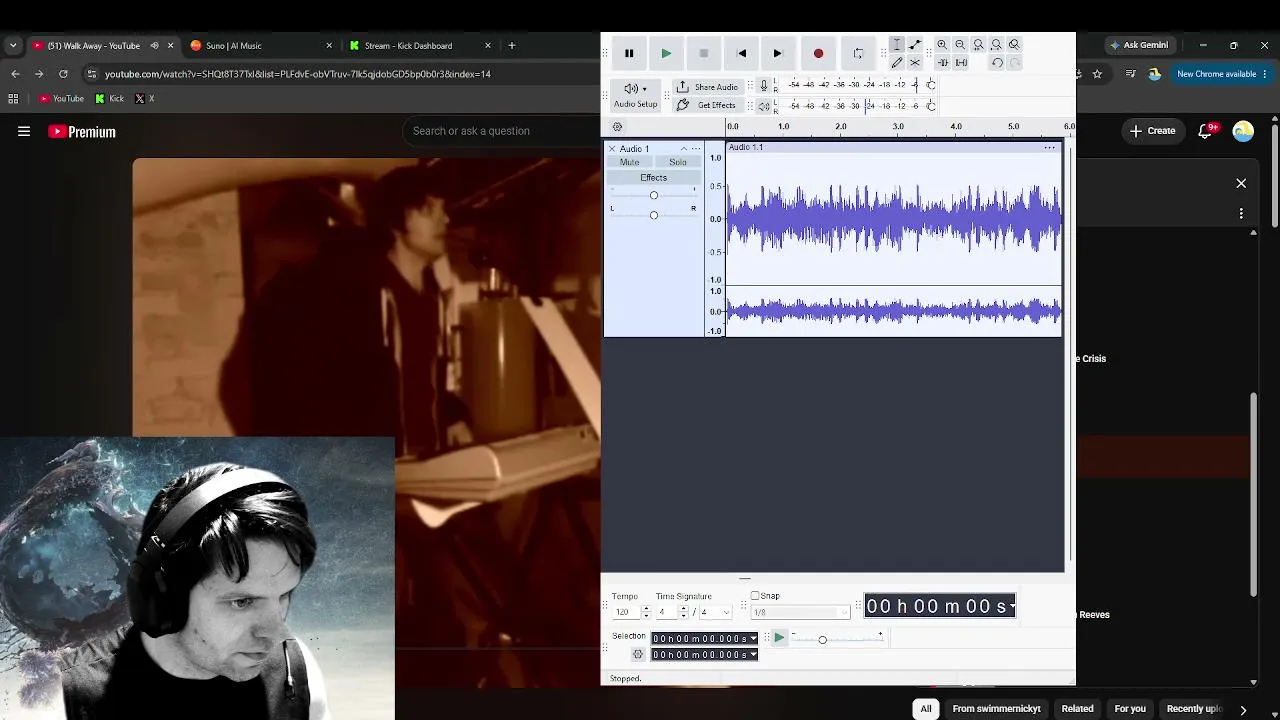This screenshot has height=720, width=1280.
Task: Silence the audio selection
Action: pyautogui.click(x=961, y=62)
